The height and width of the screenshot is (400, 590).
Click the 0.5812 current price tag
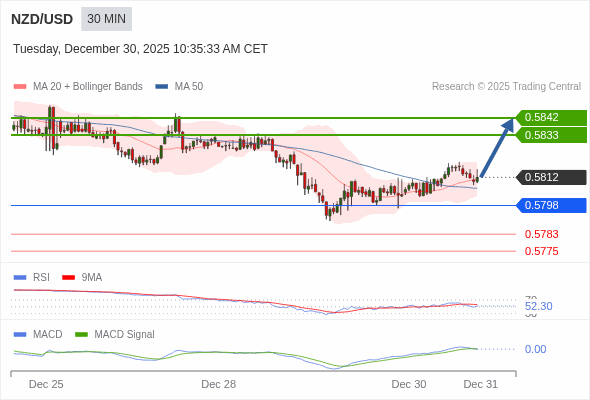(551, 177)
